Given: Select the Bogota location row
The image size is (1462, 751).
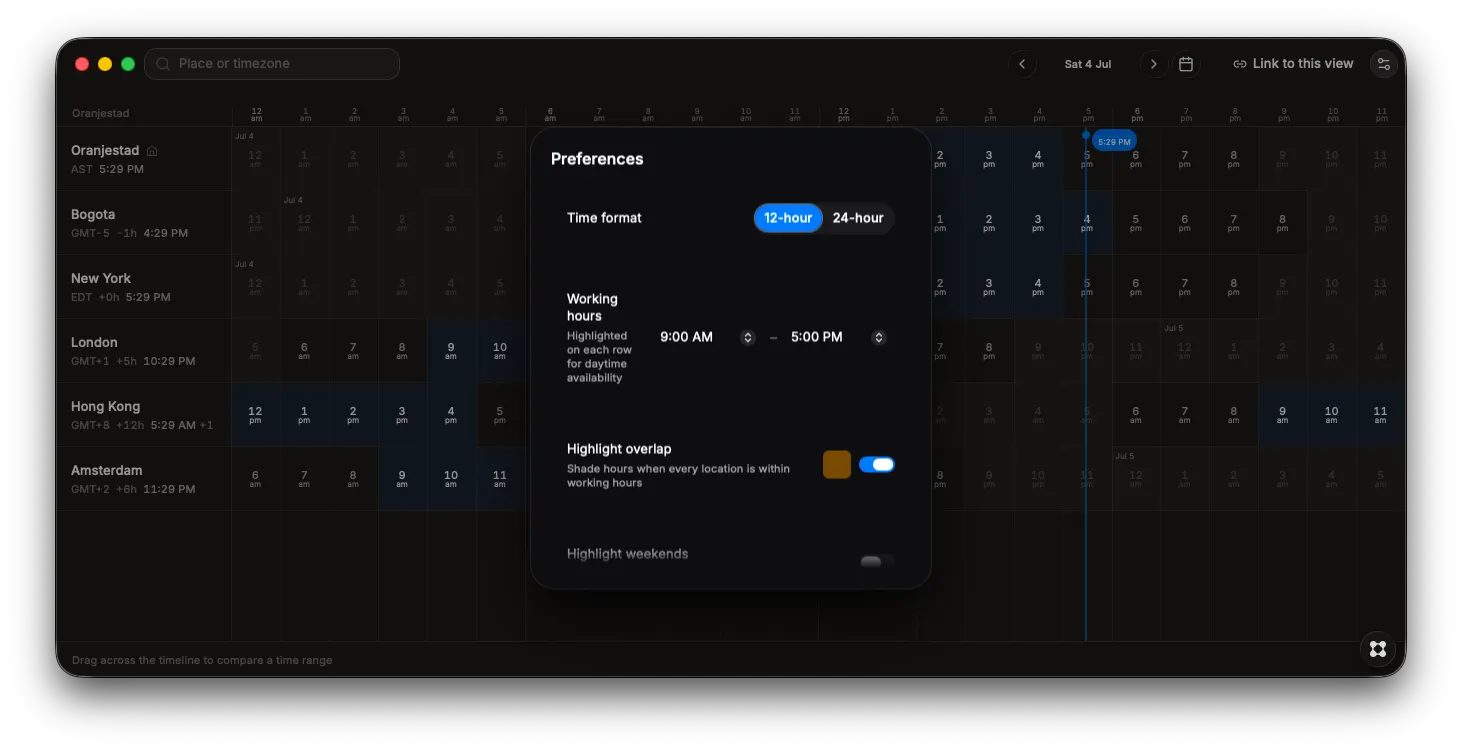Looking at the screenshot, I should pyautogui.click(x=144, y=223).
